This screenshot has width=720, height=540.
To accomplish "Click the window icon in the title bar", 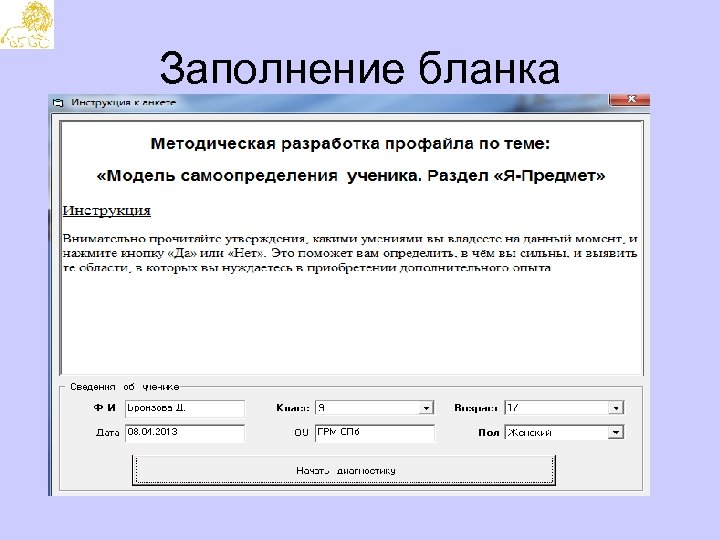I will click(x=58, y=102).
